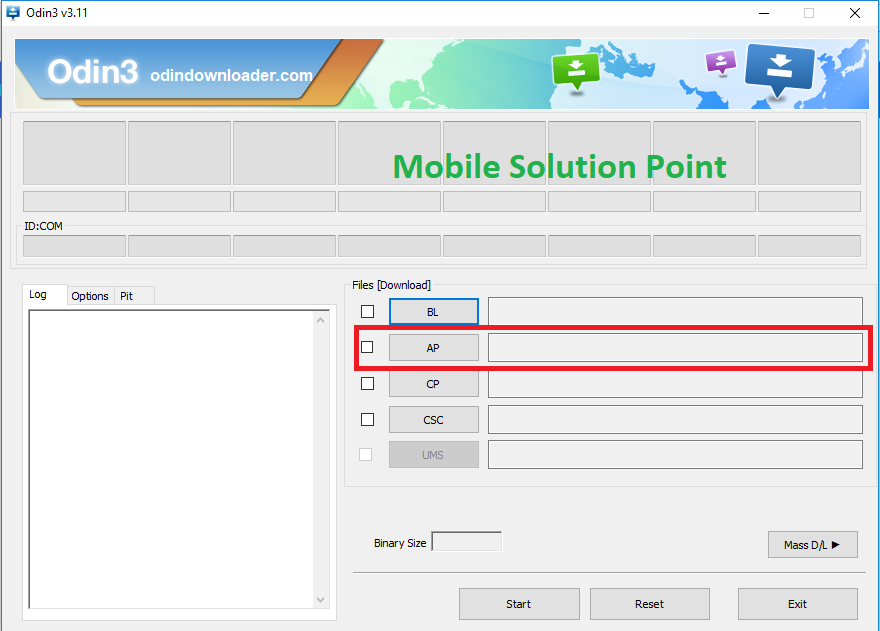Click the CSC file browse button
This screenshot has width=880, height=631.
click(434, 420)
